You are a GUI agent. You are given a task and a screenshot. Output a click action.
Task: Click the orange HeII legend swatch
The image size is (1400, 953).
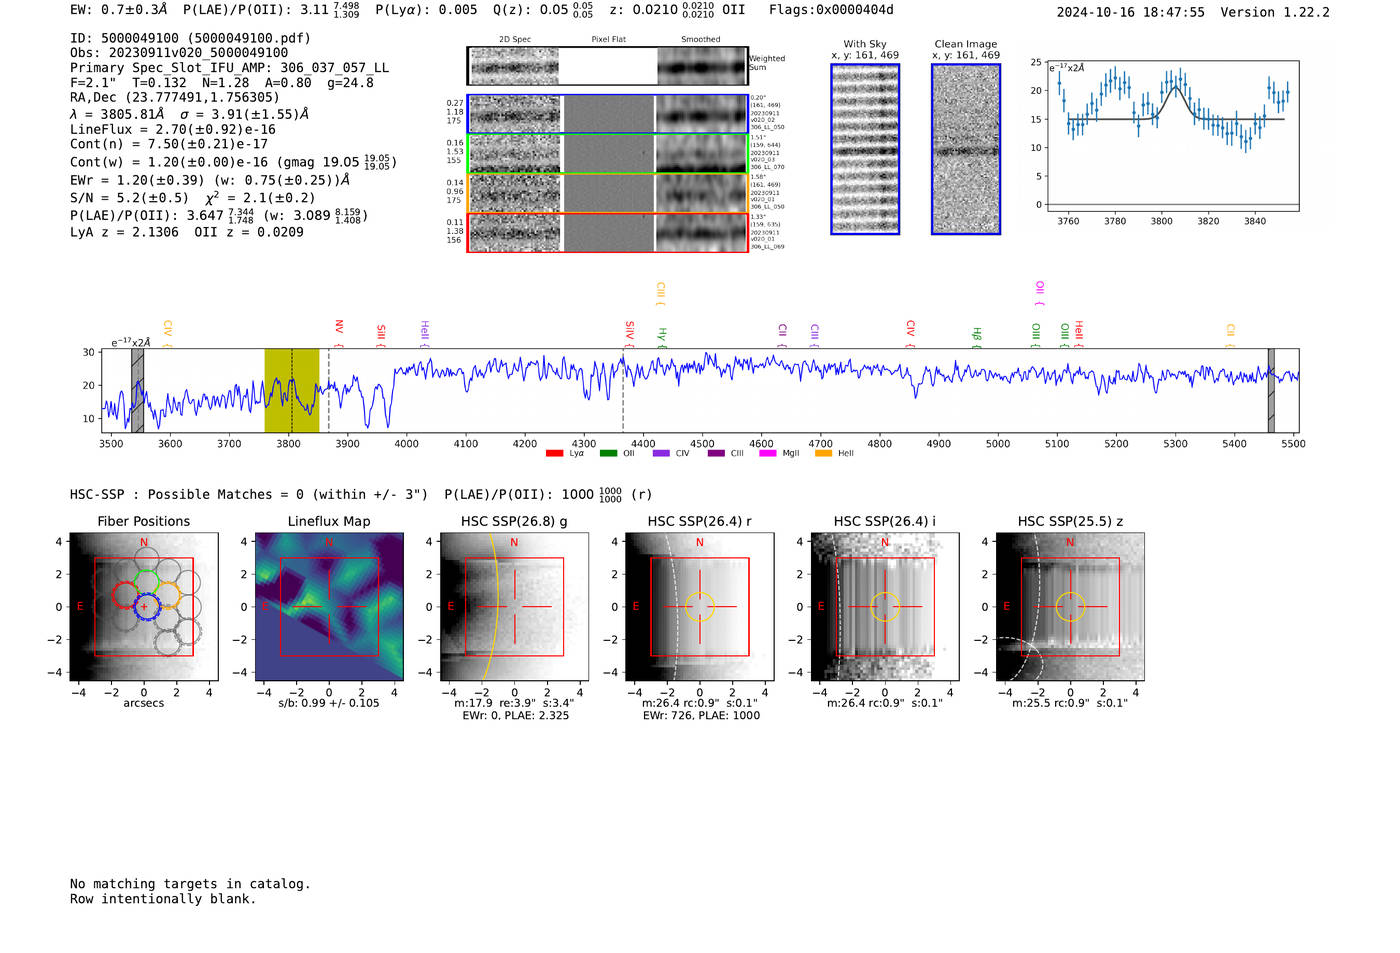coord(823,453)
